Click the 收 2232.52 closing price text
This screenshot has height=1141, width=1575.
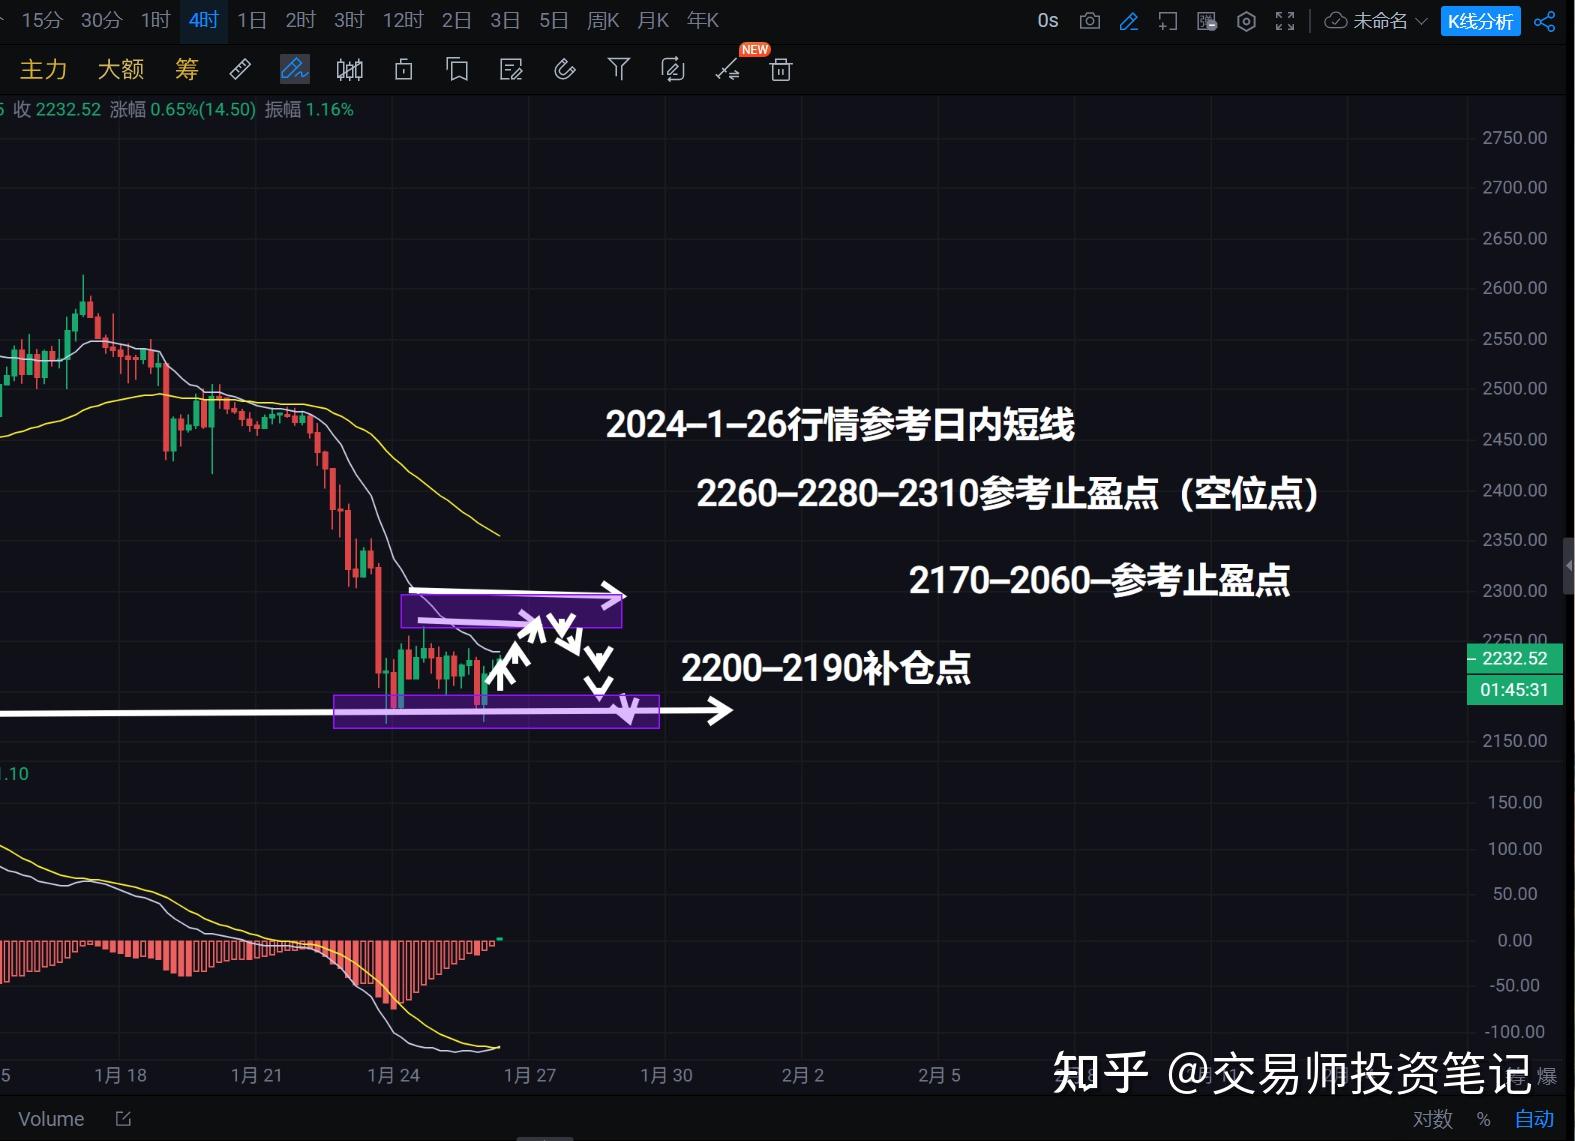pos(57,110)
